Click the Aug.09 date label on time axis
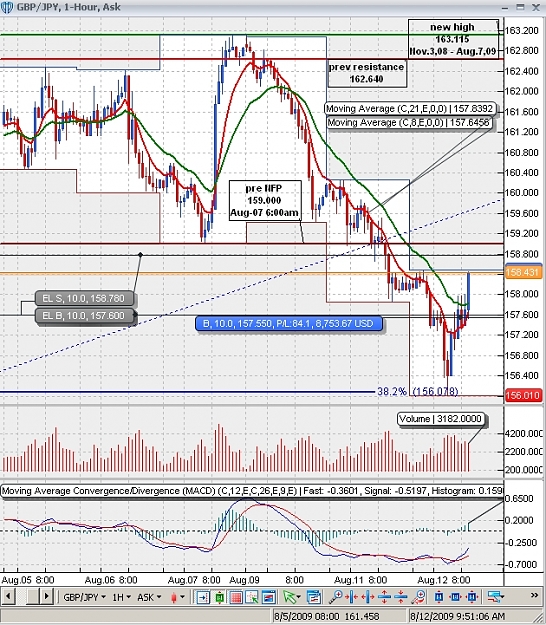The height and width of the screenshot is (625, 546). 245,579
